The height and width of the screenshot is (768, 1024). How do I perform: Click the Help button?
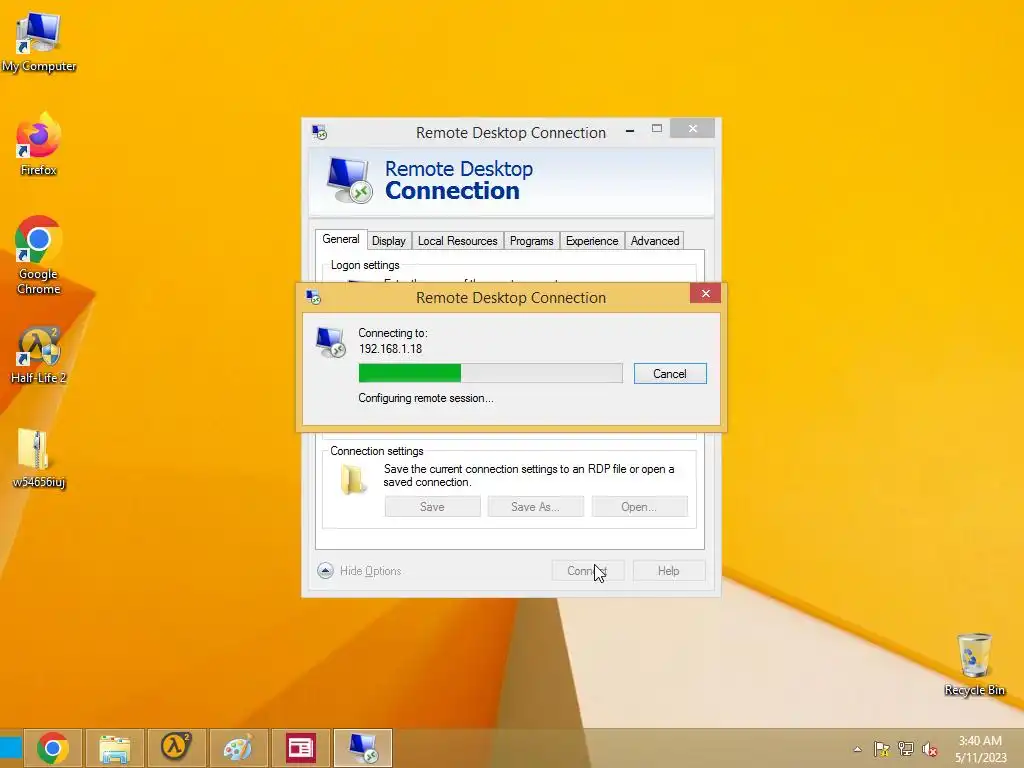click(x=669, y=571)
